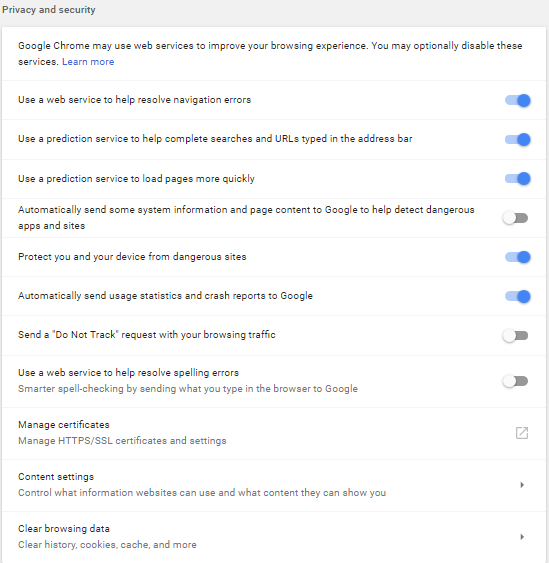
Task: Switch off Protect you from dangerous sites
Action: tap(517, 257)
